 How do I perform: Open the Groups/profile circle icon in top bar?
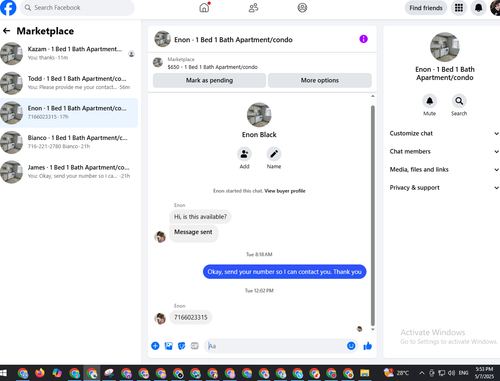[x=302, y=7]
